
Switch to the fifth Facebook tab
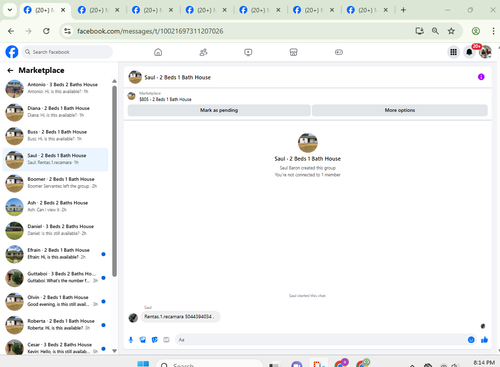tap(260, 10)
